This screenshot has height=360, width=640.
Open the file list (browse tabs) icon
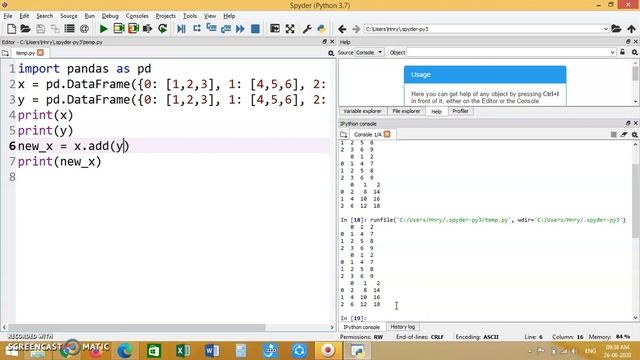(x=69, y=29)
